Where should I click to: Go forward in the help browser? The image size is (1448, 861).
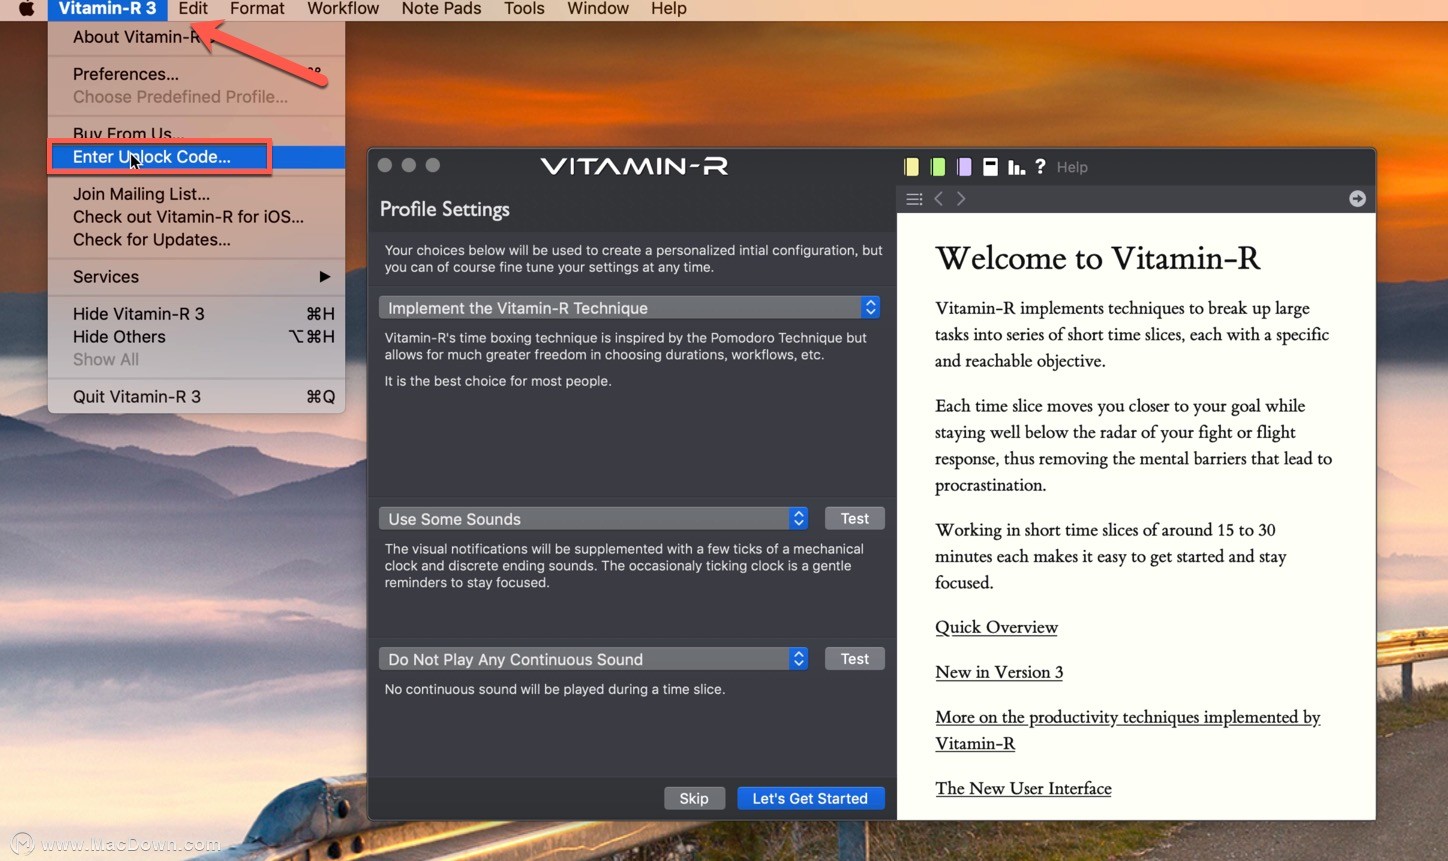tap(961, 199)
